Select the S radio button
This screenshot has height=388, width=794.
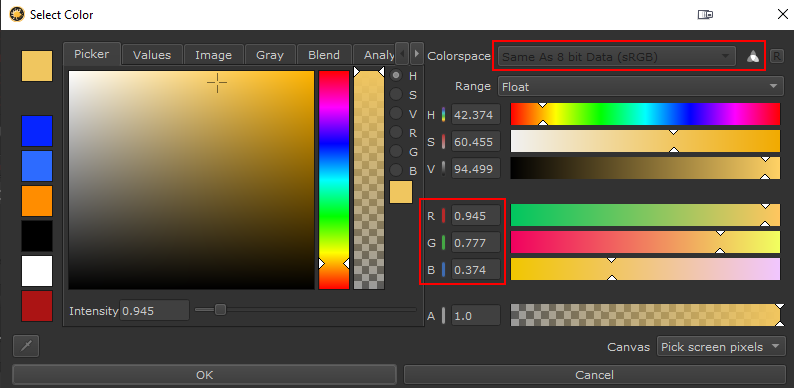click(396, 94)
